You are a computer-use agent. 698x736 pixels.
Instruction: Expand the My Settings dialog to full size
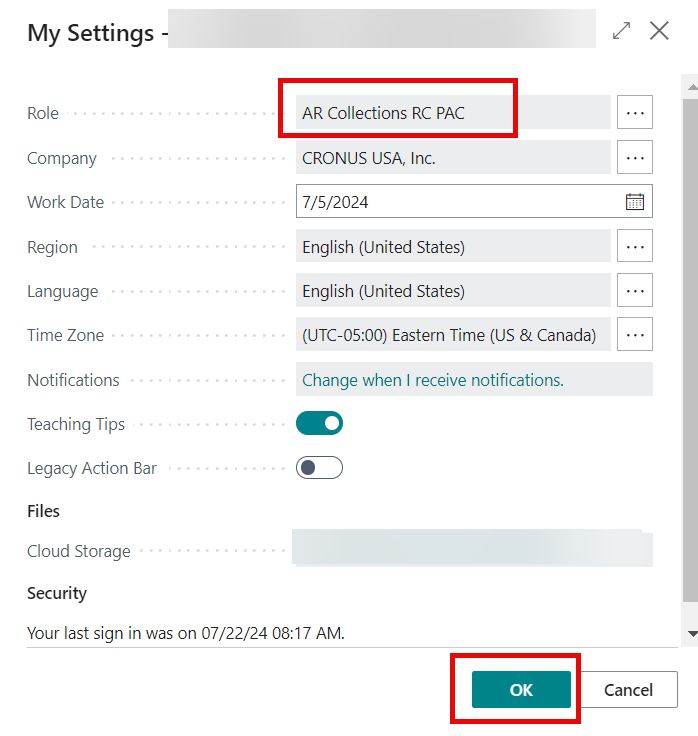point(621,31)
